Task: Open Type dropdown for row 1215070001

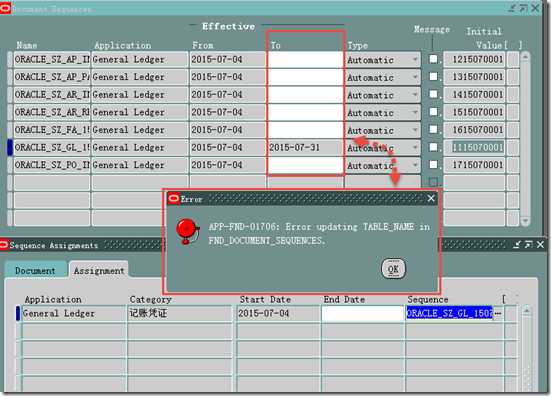Action: point(415,59)
